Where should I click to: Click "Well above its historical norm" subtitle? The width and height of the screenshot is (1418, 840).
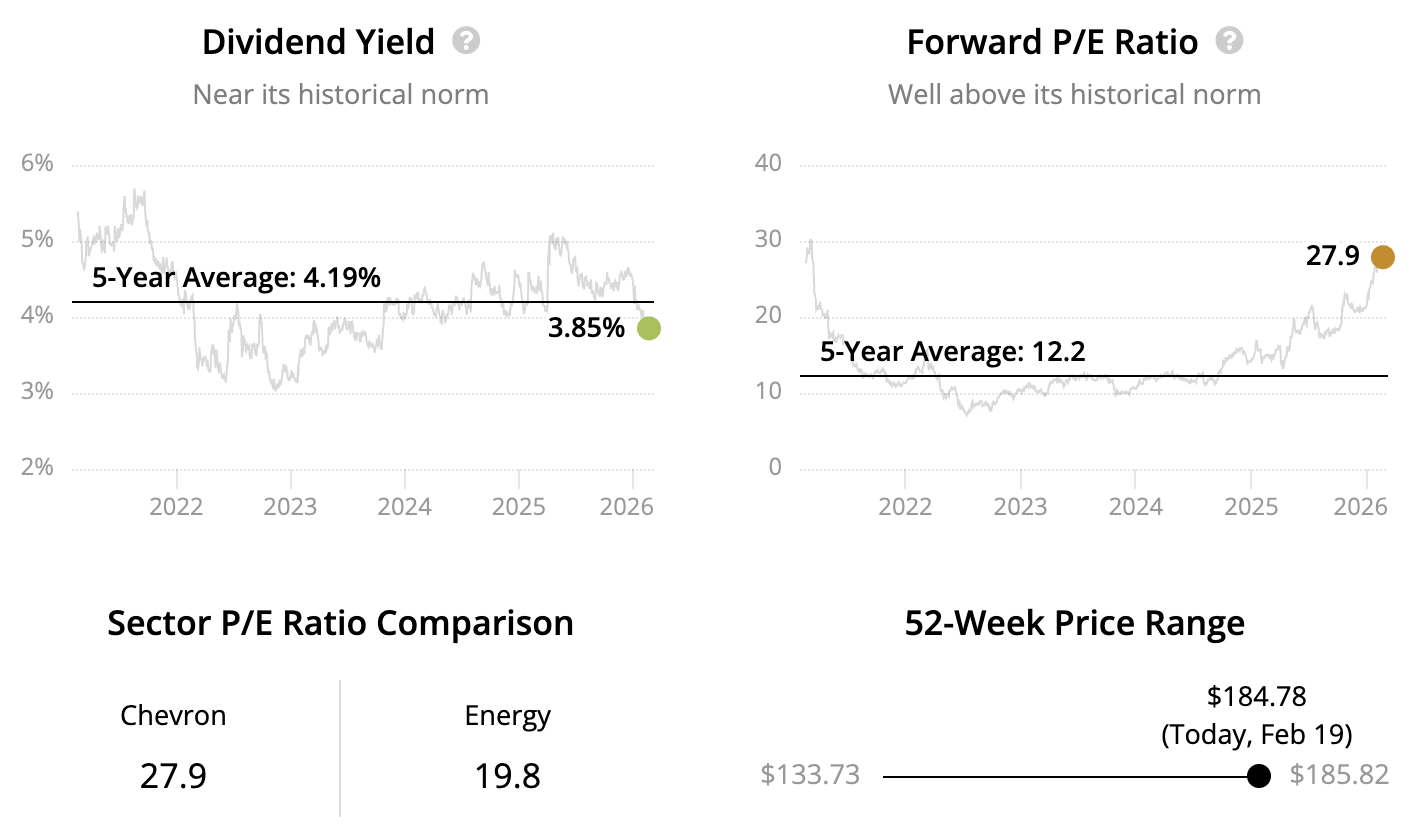(x=1074, y=95)
